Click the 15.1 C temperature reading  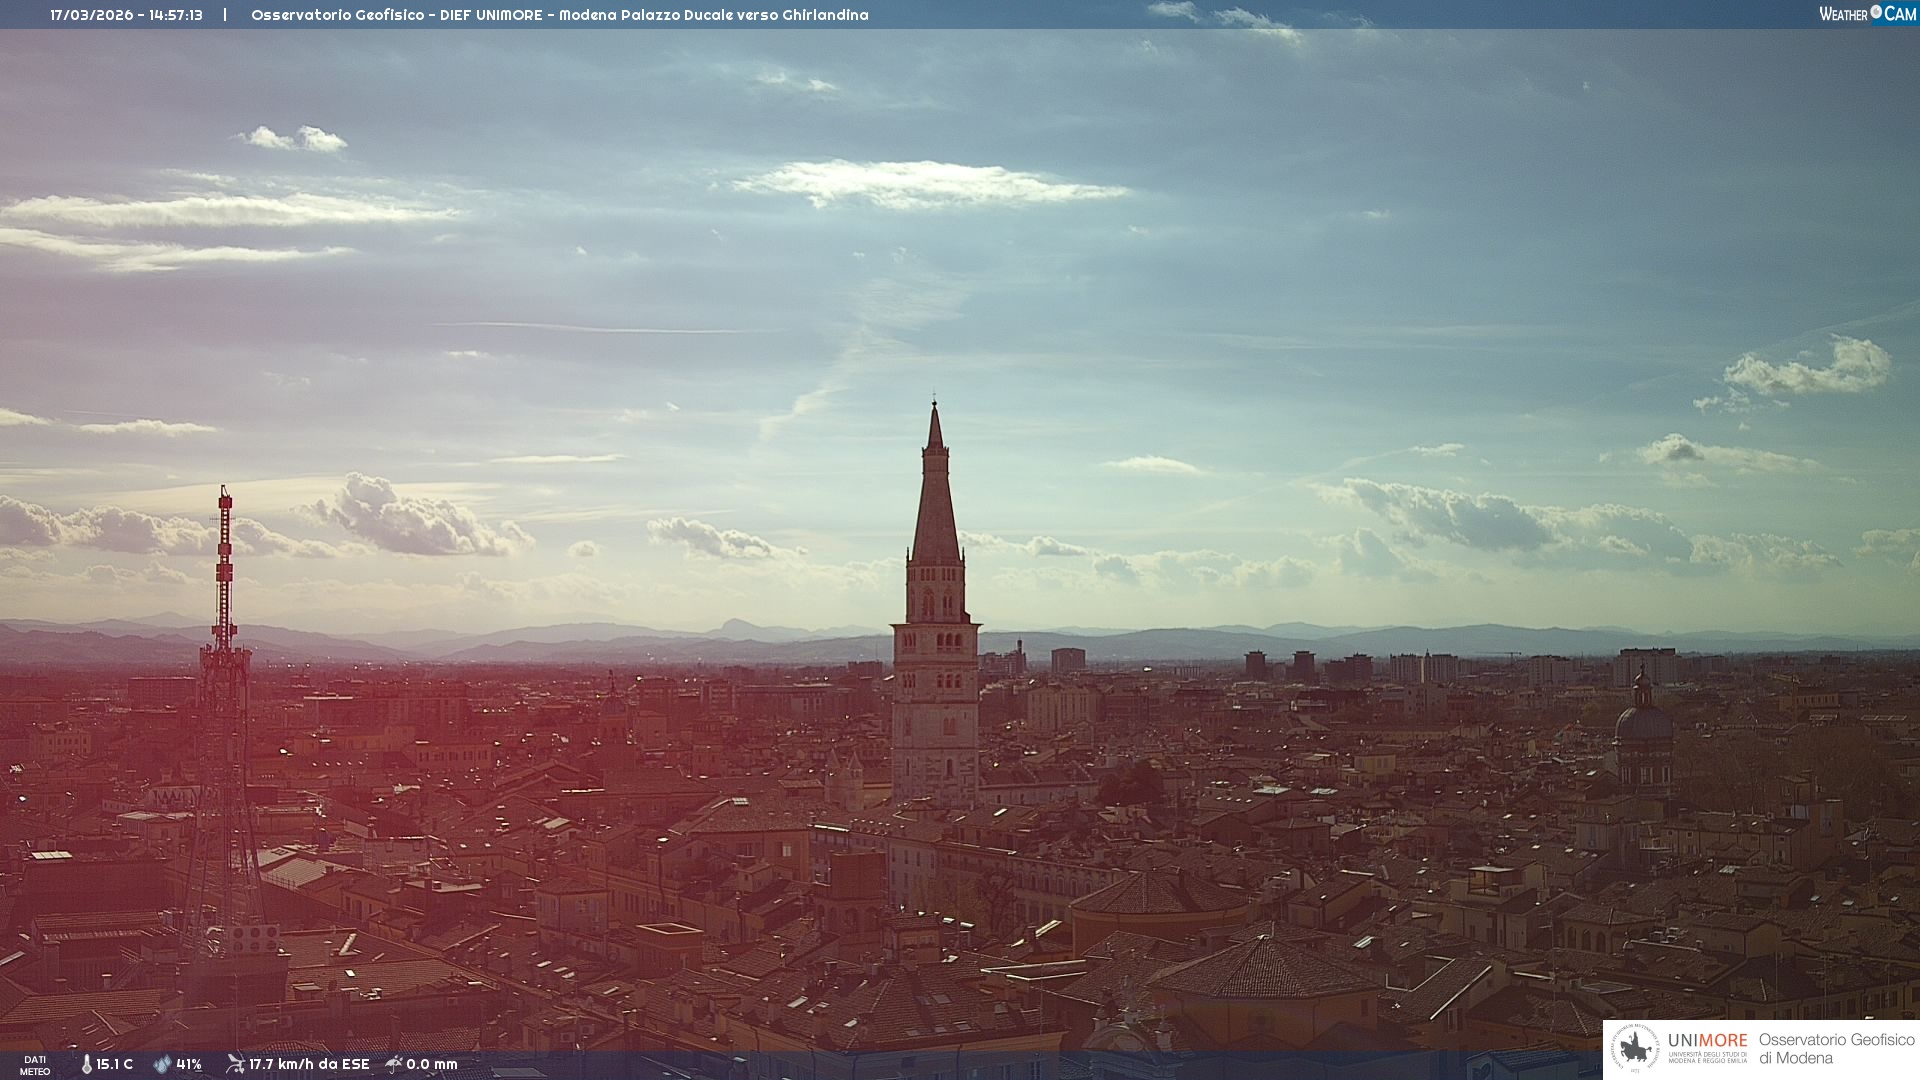tap(115, 1064)
